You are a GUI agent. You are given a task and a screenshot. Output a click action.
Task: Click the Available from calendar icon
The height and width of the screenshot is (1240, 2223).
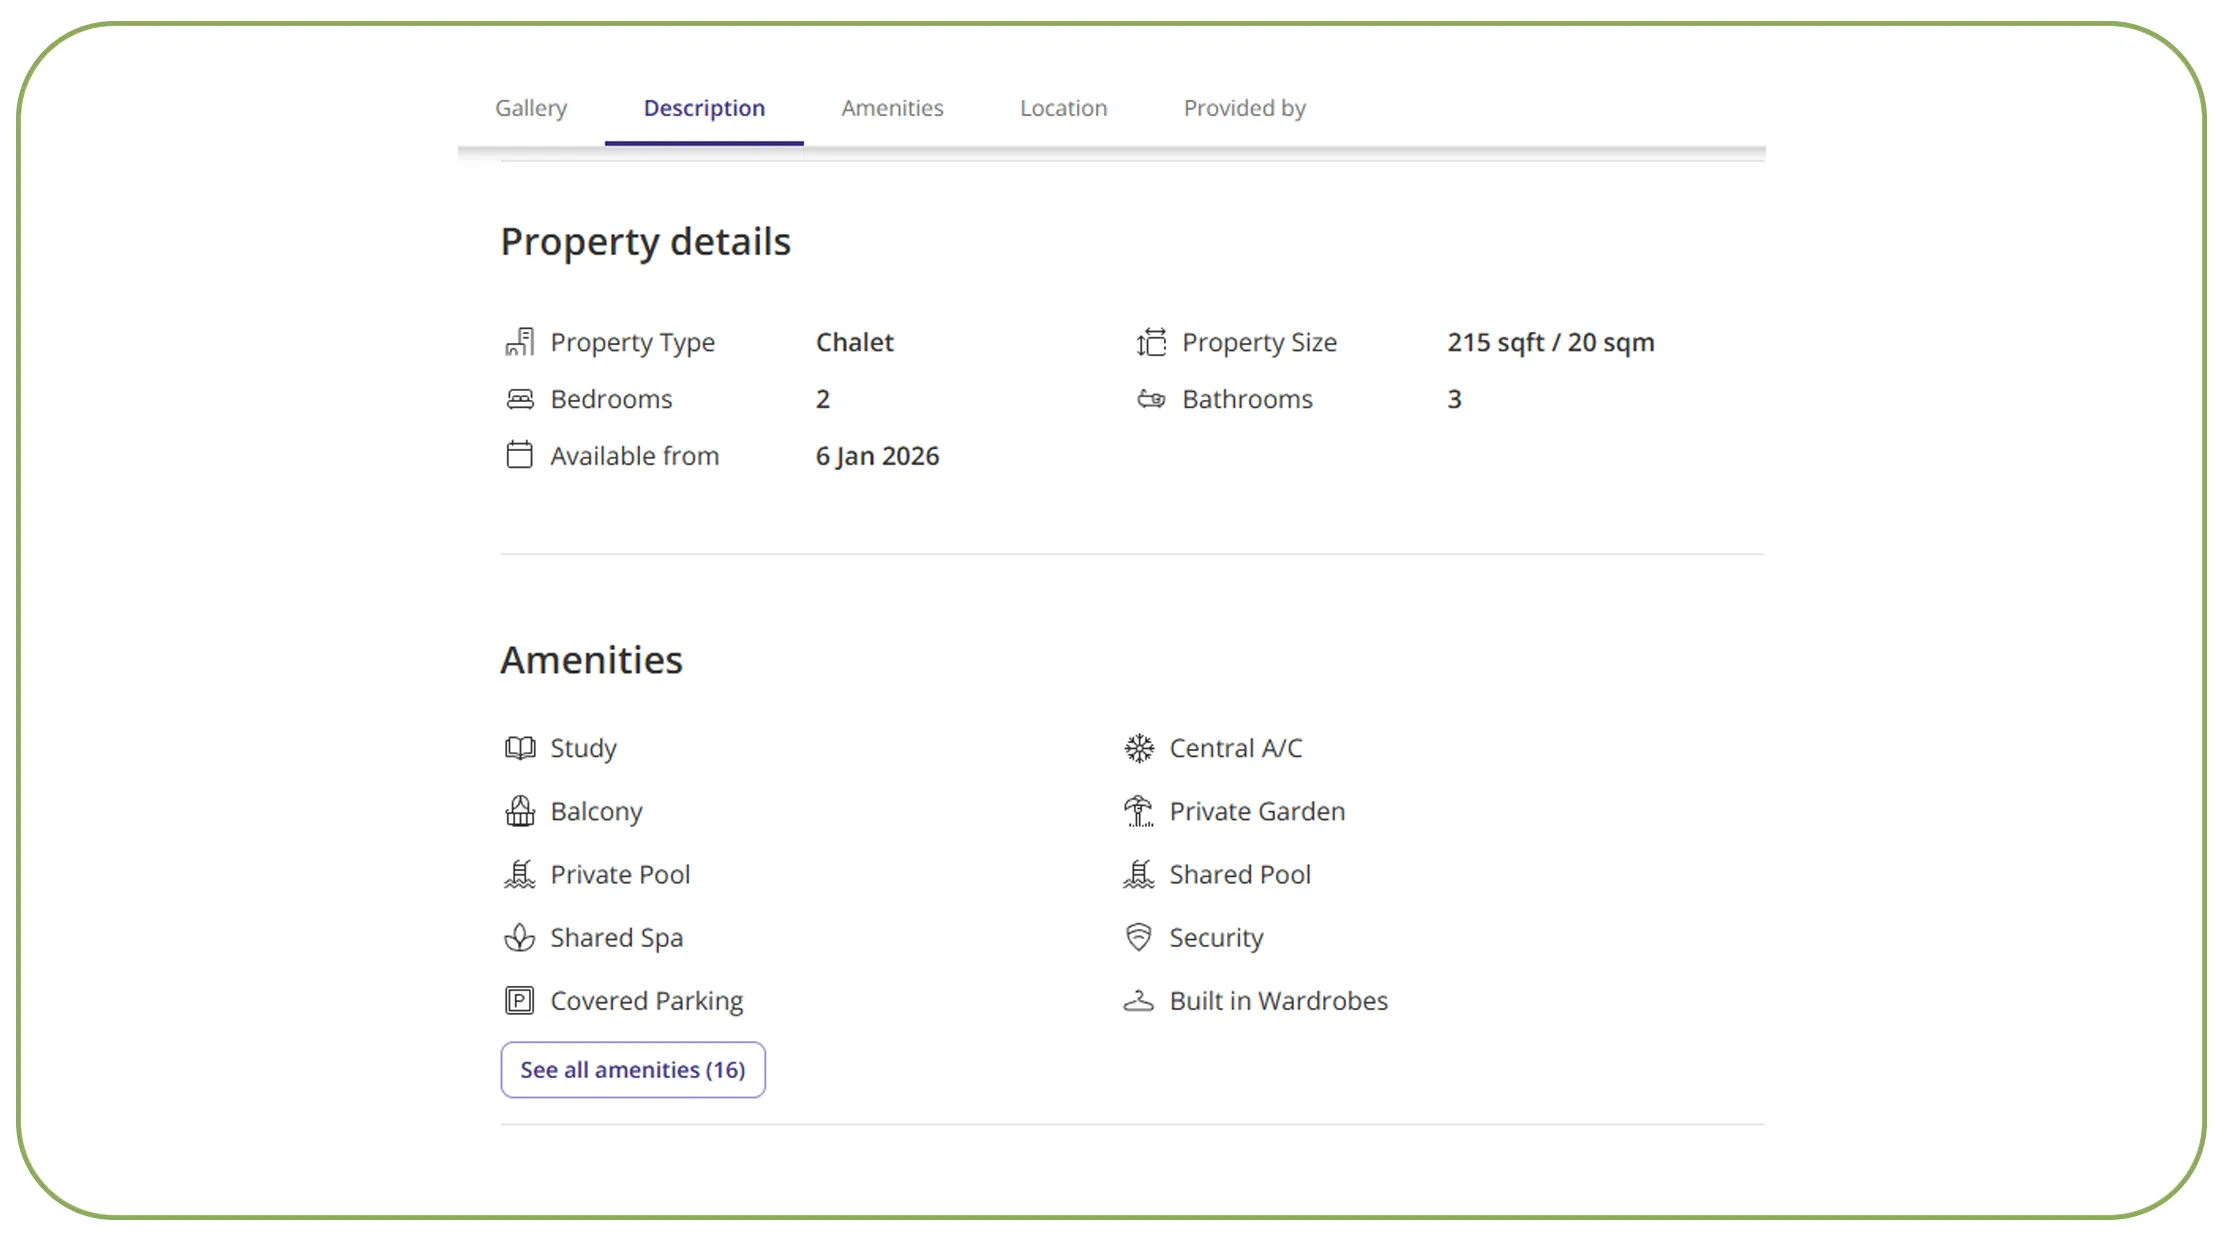[x=519, y=455]
